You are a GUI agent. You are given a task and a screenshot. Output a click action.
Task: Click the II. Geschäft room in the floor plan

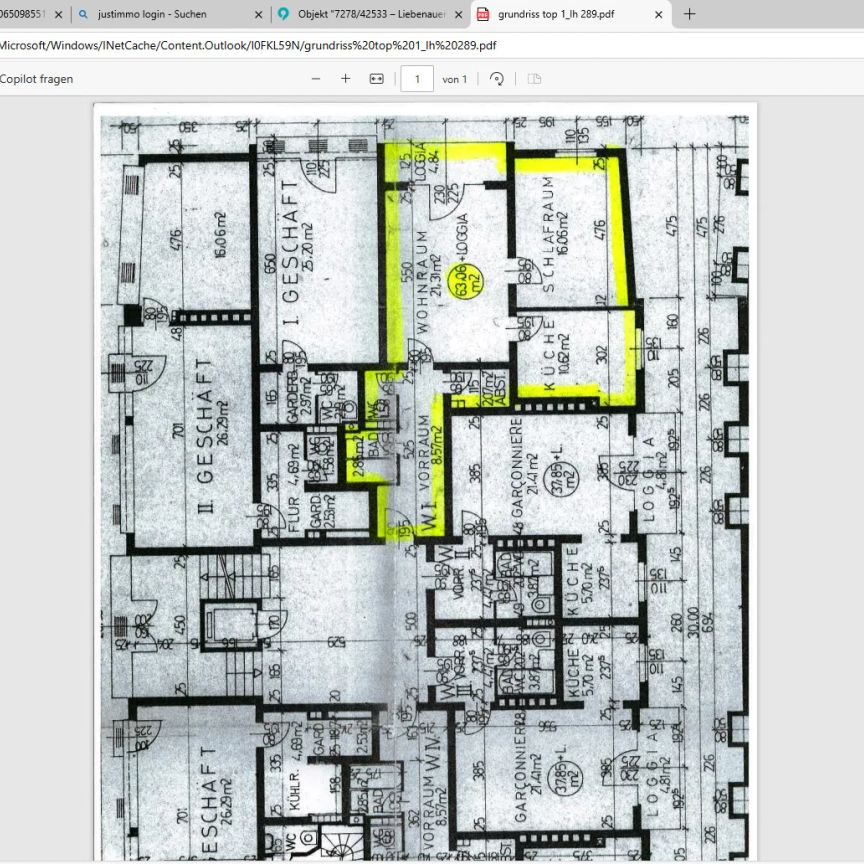tap(193, 440)
